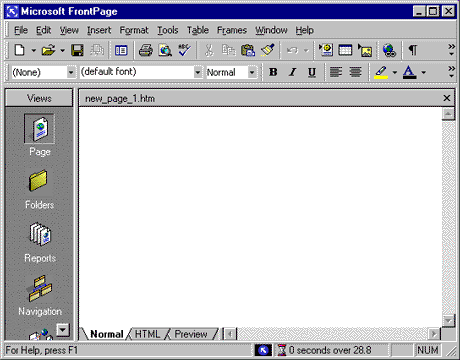Click the Insert Table icon
The image size is (460, 360).
click(x=345, y=50)
